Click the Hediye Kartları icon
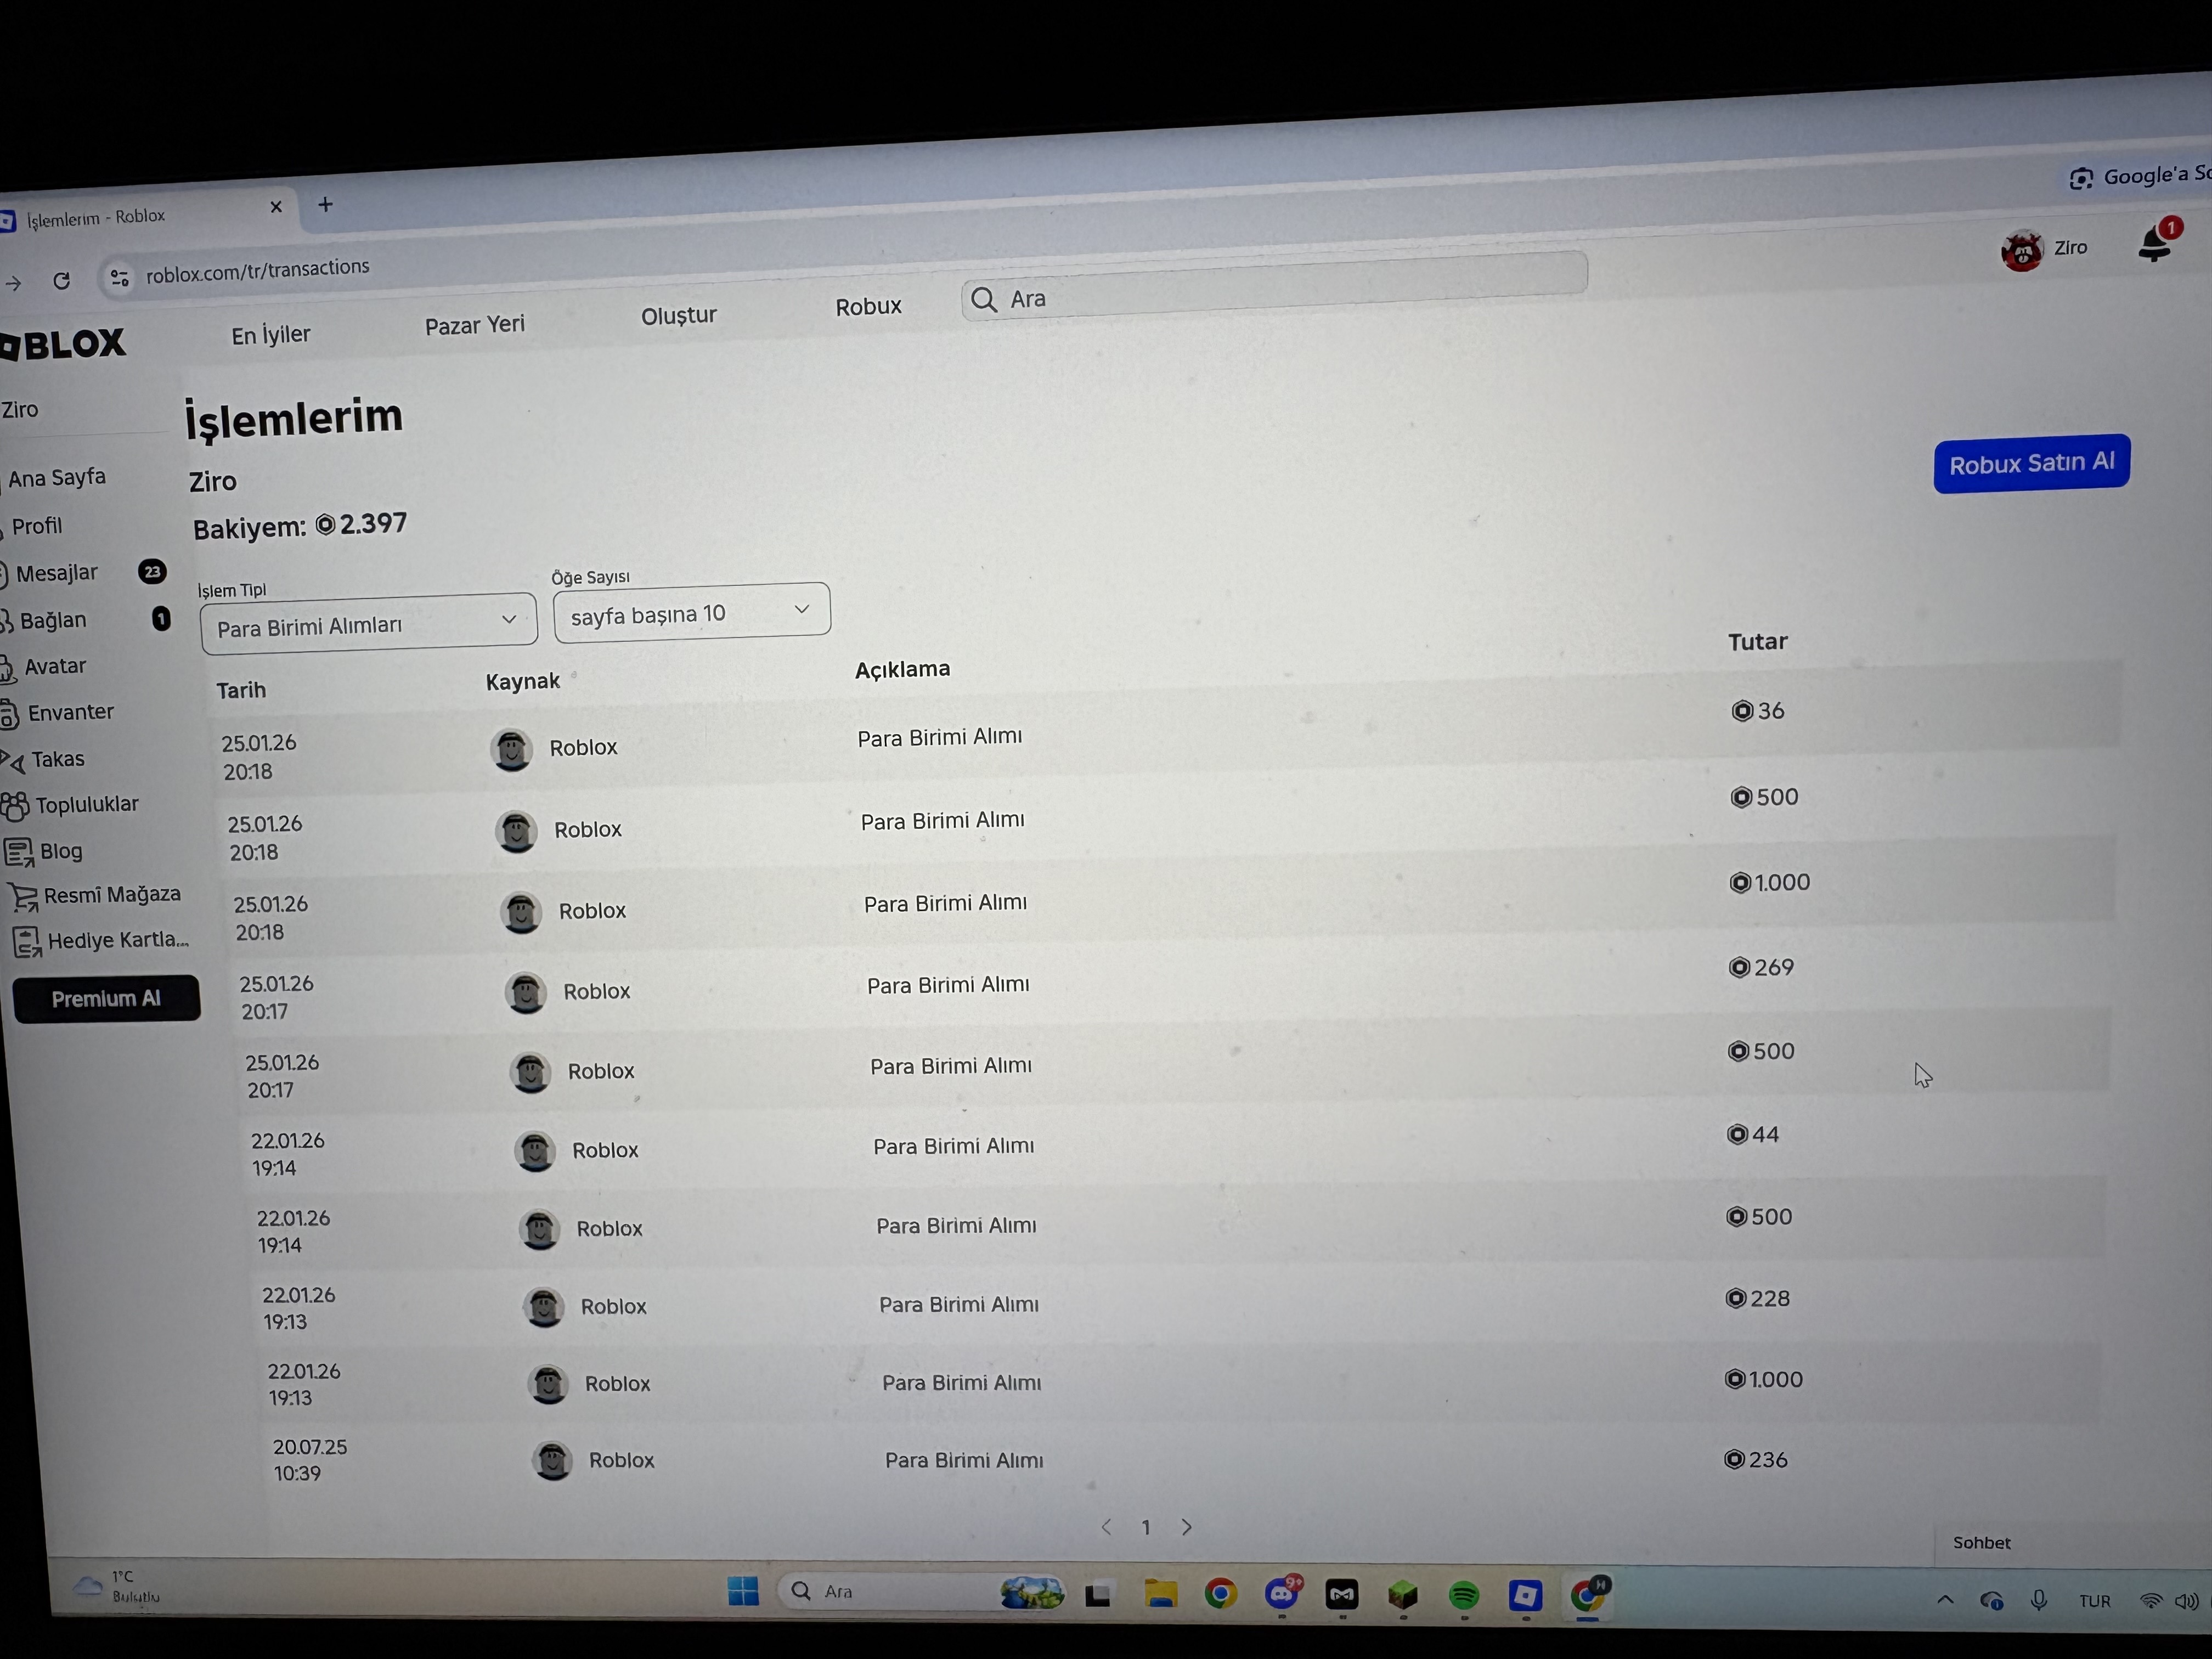This screenshot has height=1659, width=2212. coord(27,942)
